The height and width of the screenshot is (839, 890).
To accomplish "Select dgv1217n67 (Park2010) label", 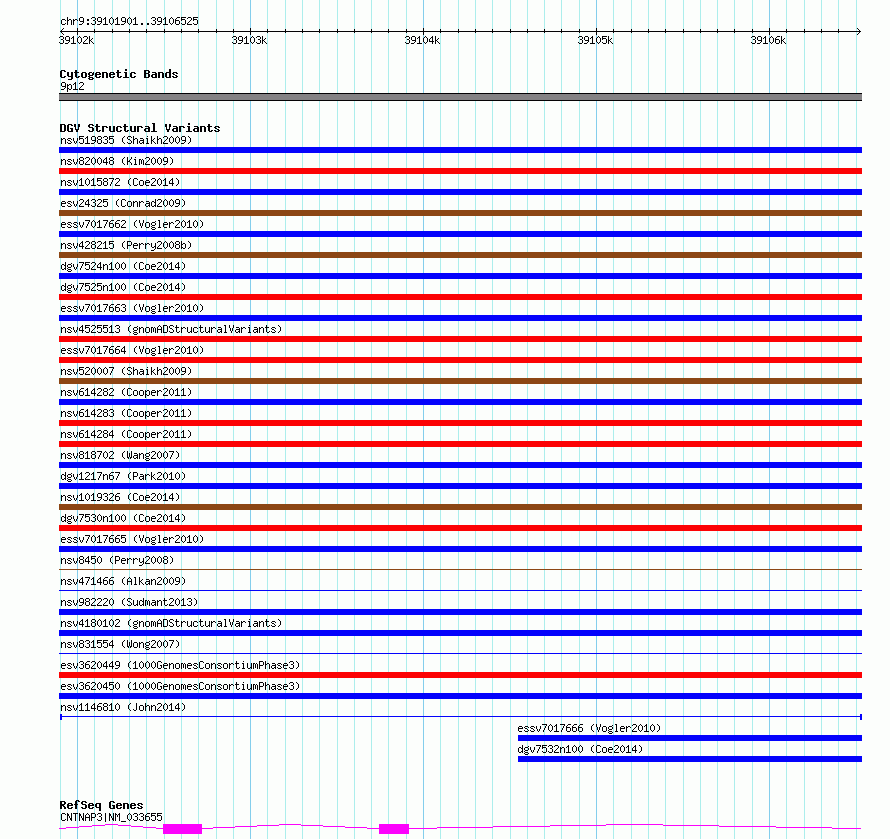I will (123, 476).
